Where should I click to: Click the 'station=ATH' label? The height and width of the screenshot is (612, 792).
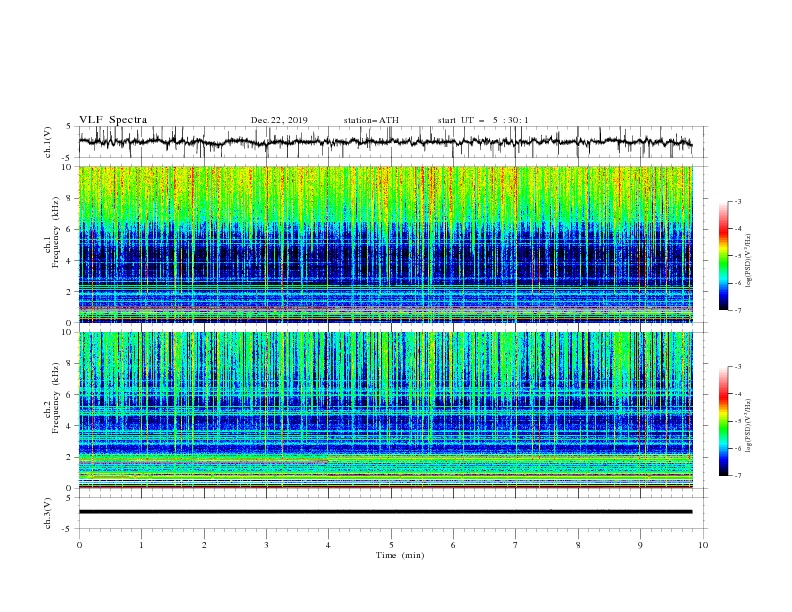click(371, 120)
